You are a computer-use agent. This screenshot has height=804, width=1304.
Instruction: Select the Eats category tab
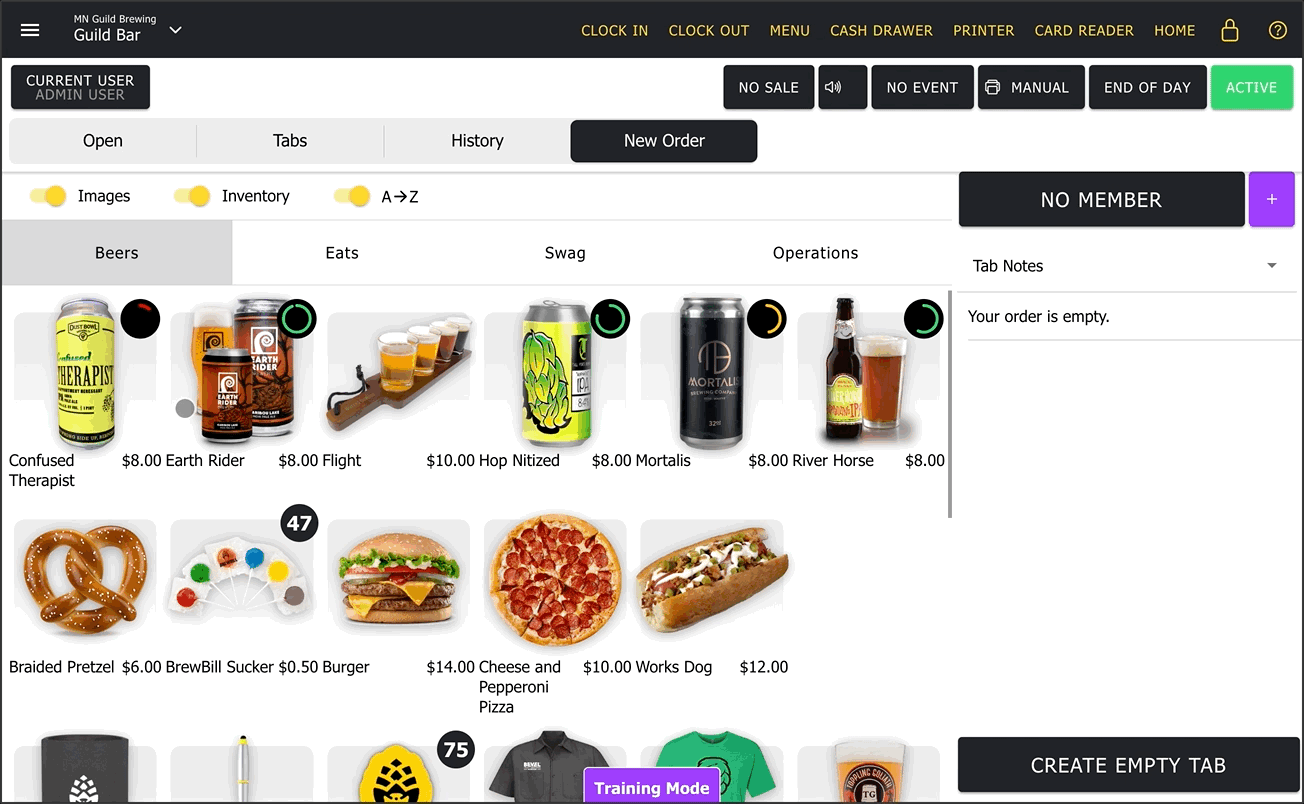pyautogui.click(x=342, y=253)
